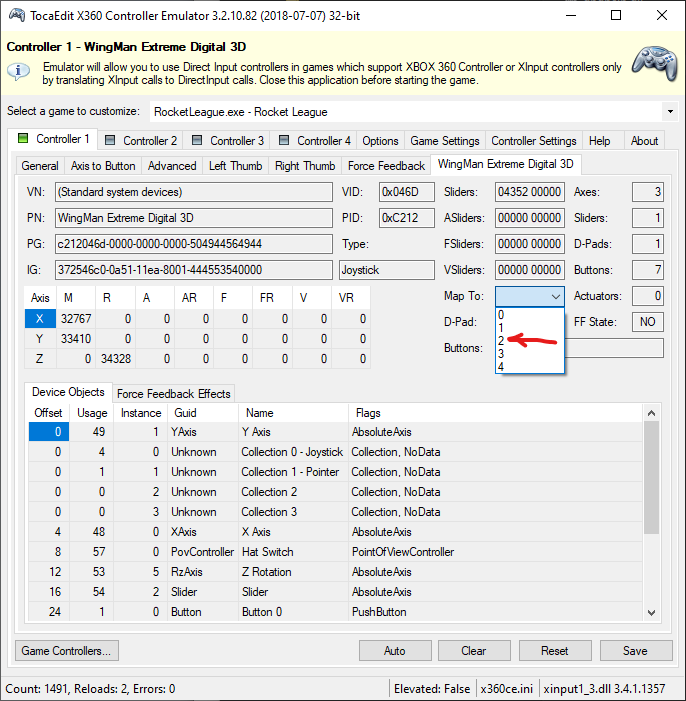Switch to Axis to Button sub-tab
Screen dimensions: 686x701
pos(103,166)
